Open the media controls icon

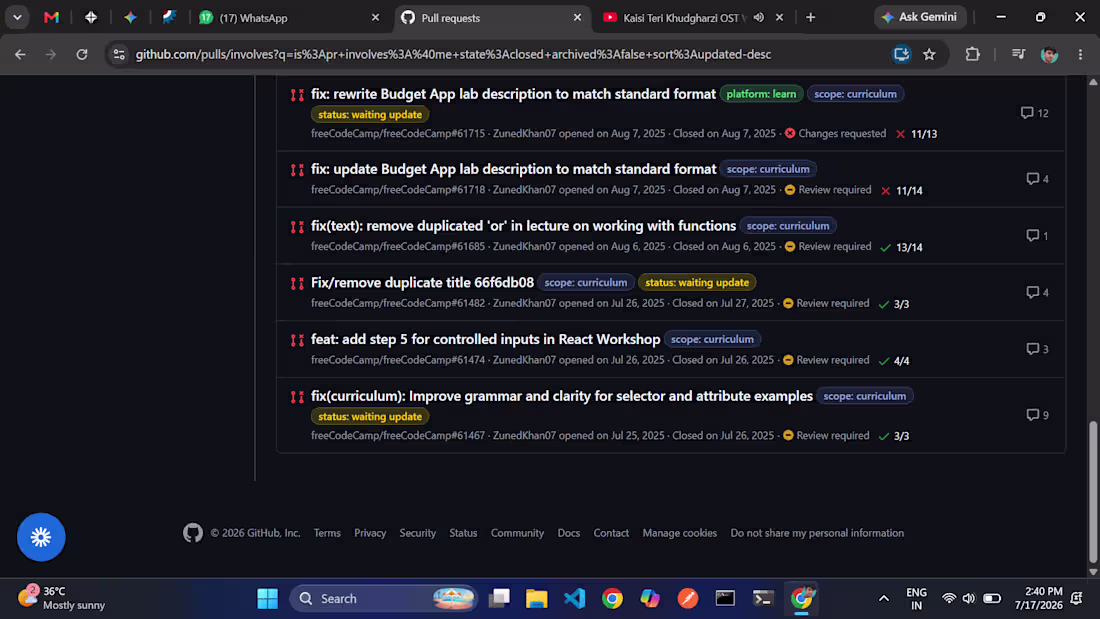pyautogui.click(x=1018, y=54)
